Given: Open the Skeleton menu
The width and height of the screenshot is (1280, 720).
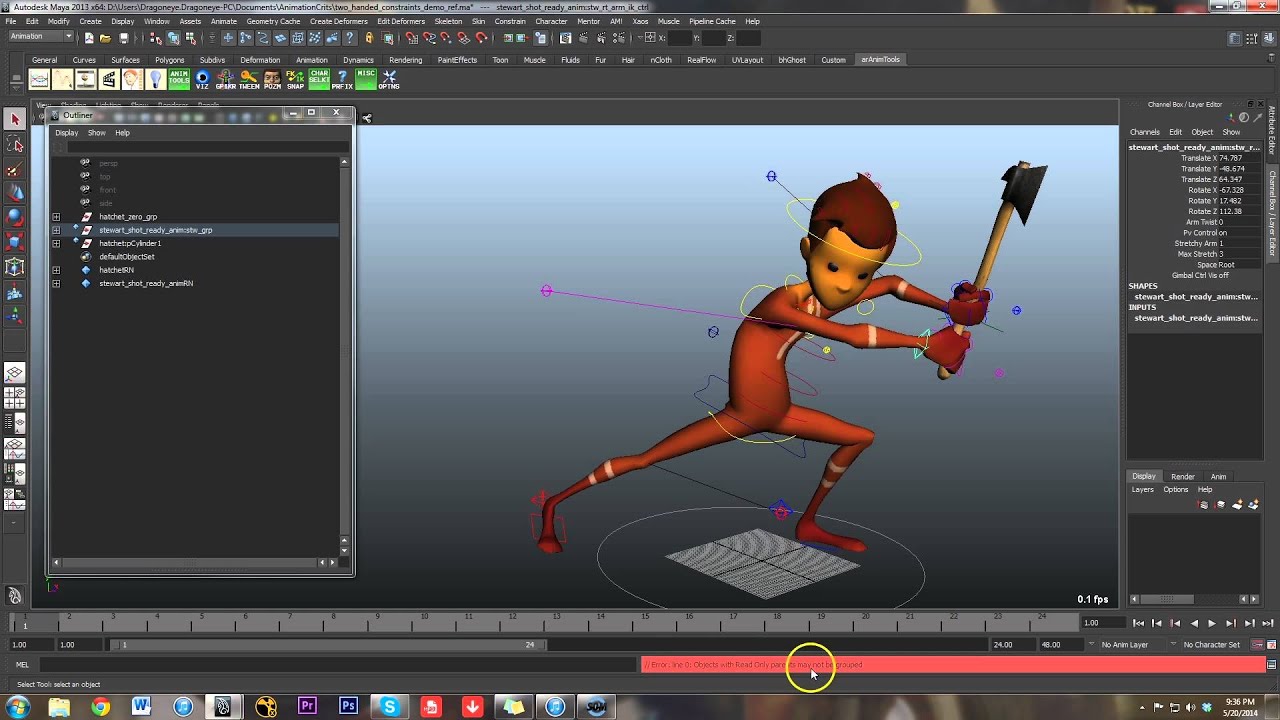Looking at the screenshot, I should pos(448,21).
